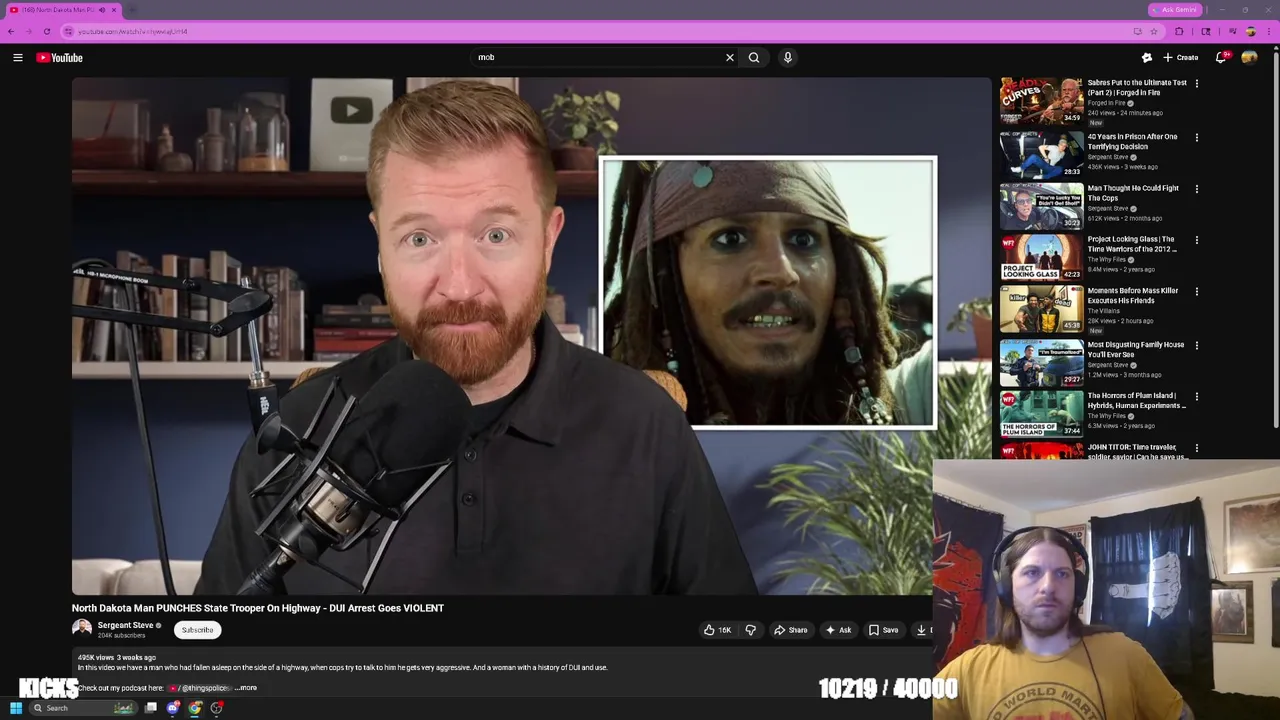
Task: Bookmark this page with the star icon
Action: click(x=1154, y=31)
